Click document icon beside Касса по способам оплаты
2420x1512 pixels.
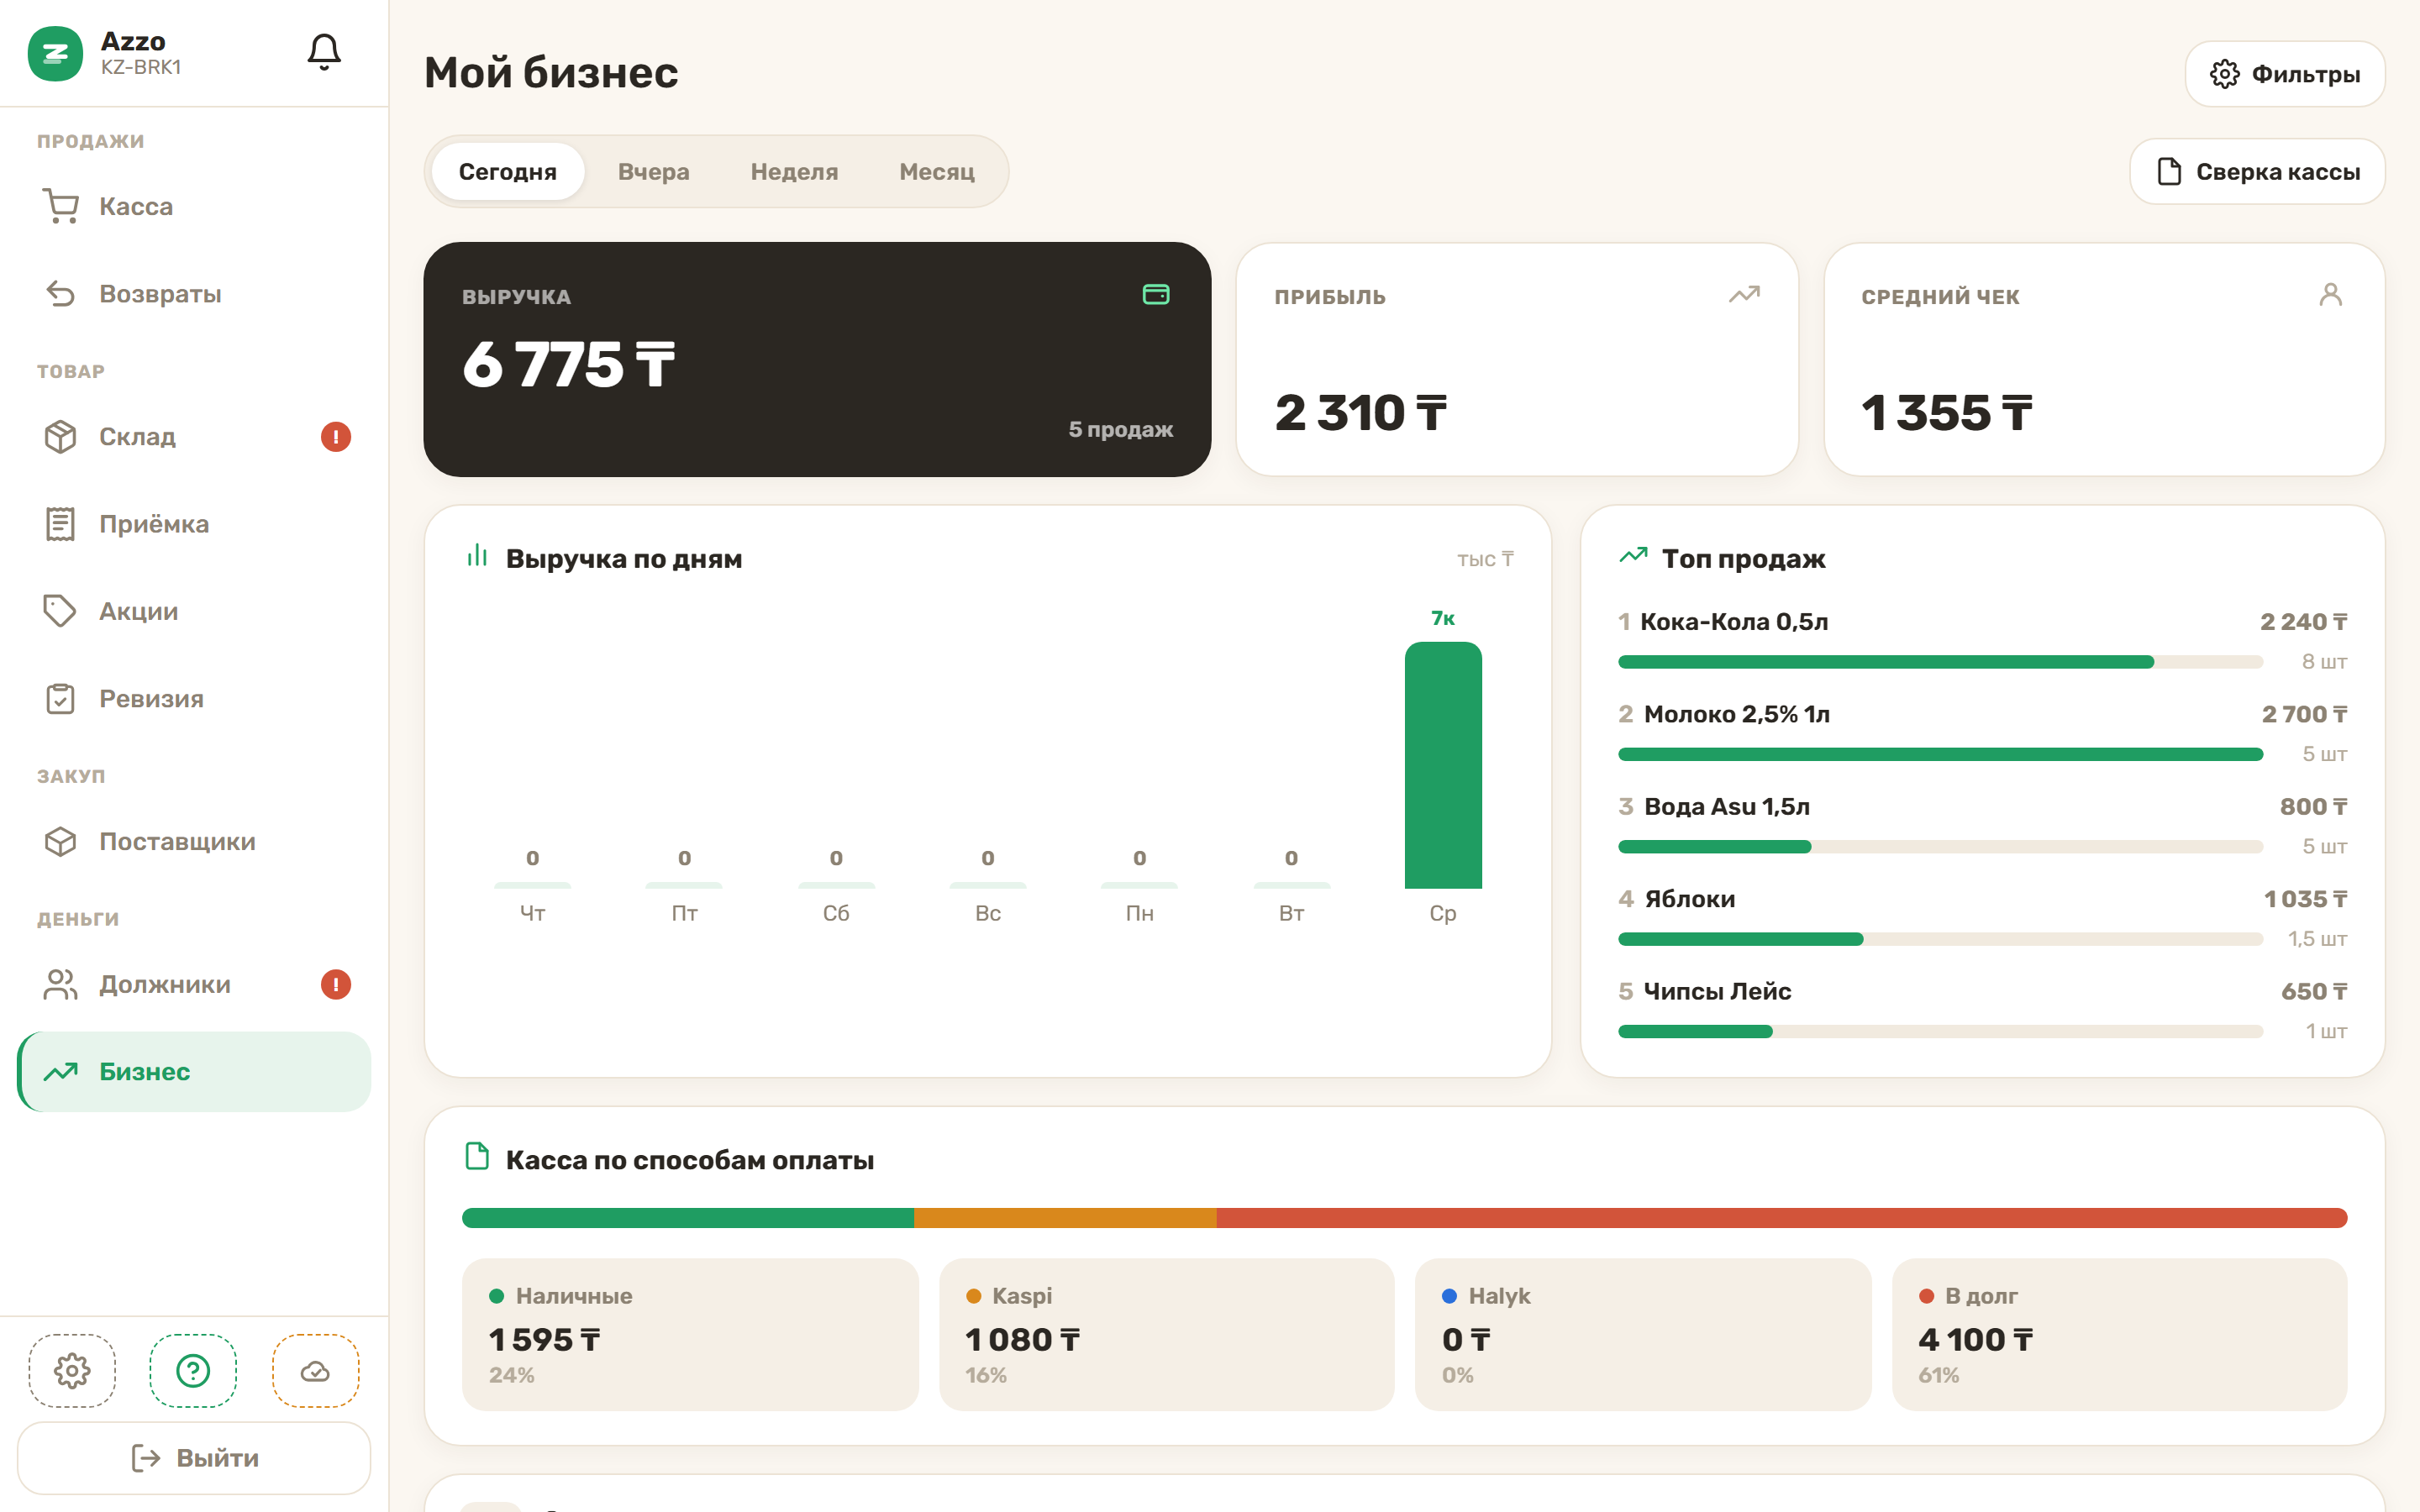(477, 1157)
